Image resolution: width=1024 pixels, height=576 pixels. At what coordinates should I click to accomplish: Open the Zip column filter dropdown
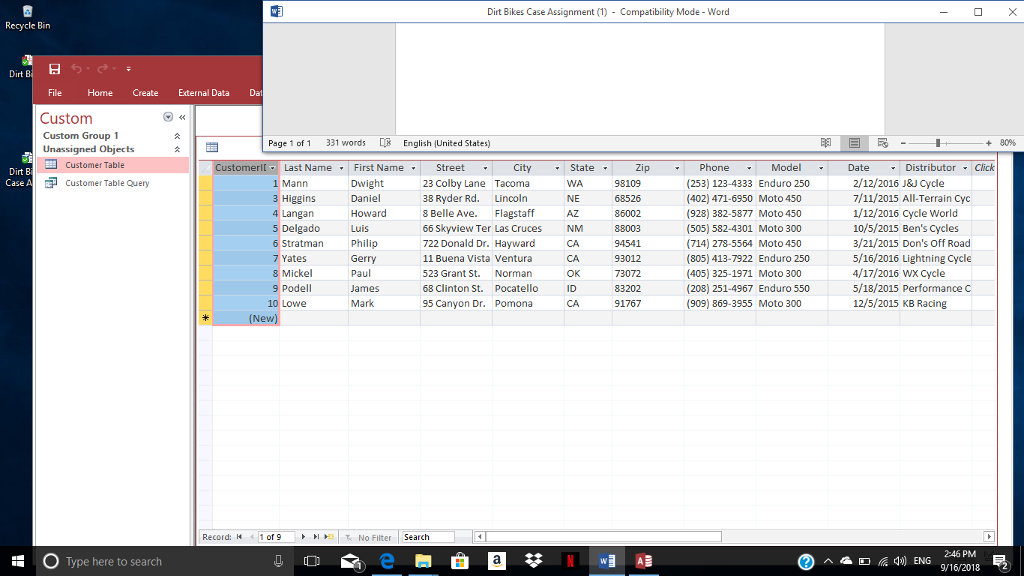pyautogui.click(x=677, y=168)
